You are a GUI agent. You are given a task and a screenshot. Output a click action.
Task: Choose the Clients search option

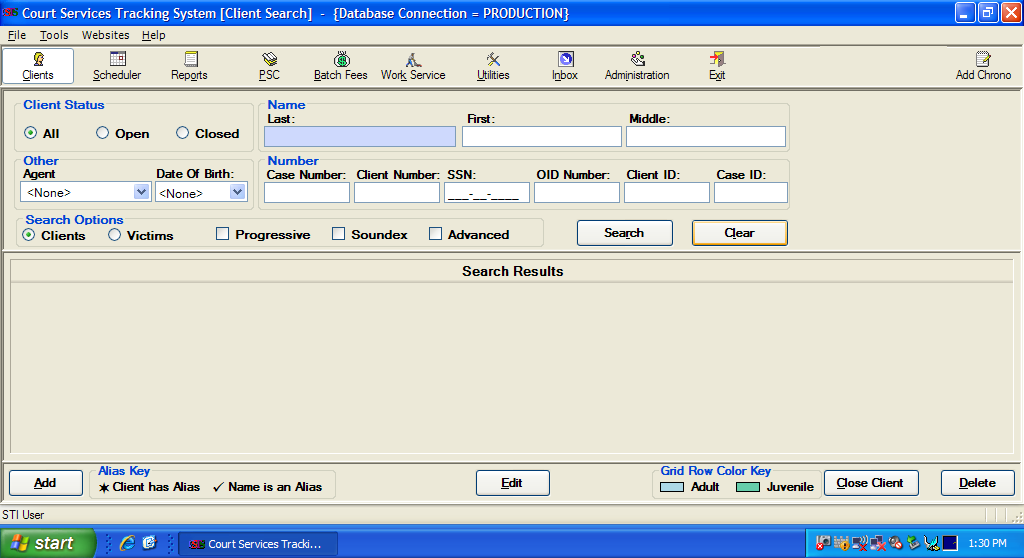(x=29, y=235)
